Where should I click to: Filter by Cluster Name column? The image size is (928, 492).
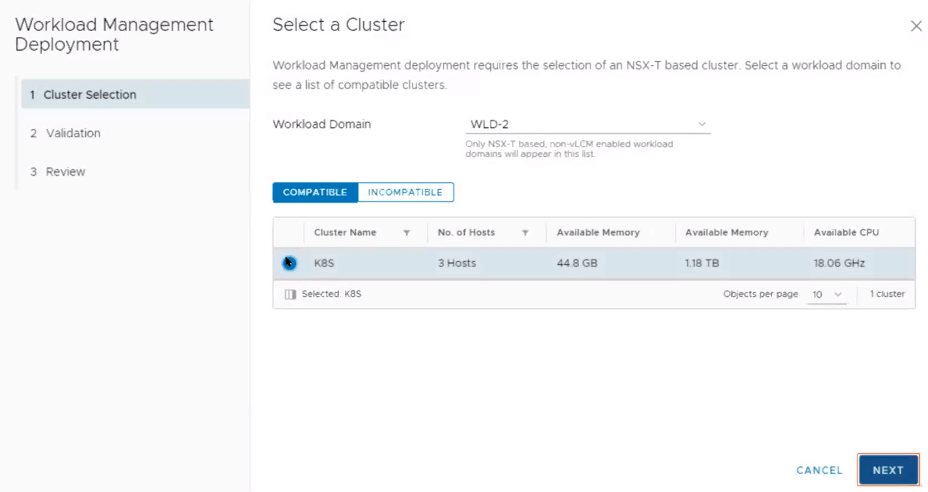(406, 233)
